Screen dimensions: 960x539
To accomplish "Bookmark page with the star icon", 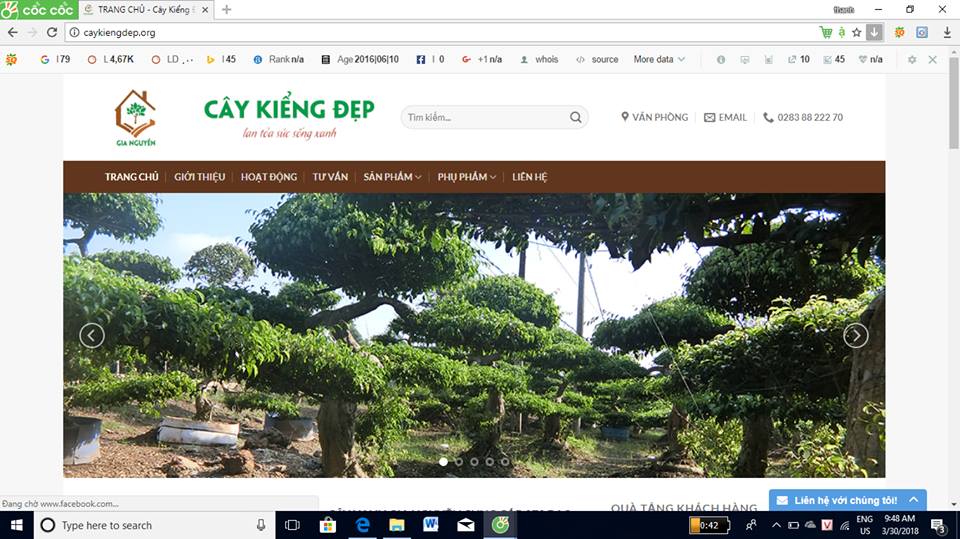I will (x=857, y=32).
